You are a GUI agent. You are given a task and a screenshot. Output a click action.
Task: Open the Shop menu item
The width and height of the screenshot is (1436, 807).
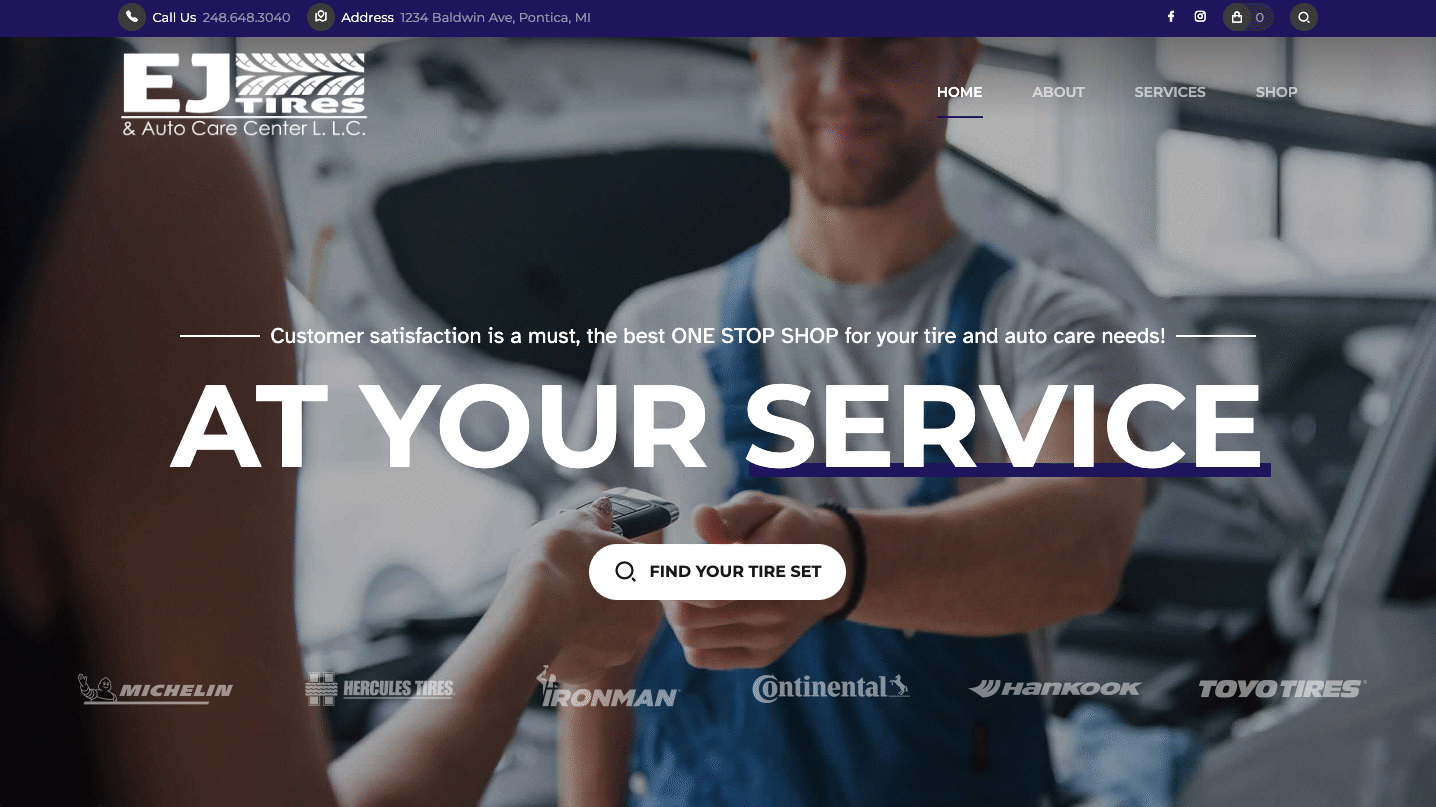point(1276,92)
